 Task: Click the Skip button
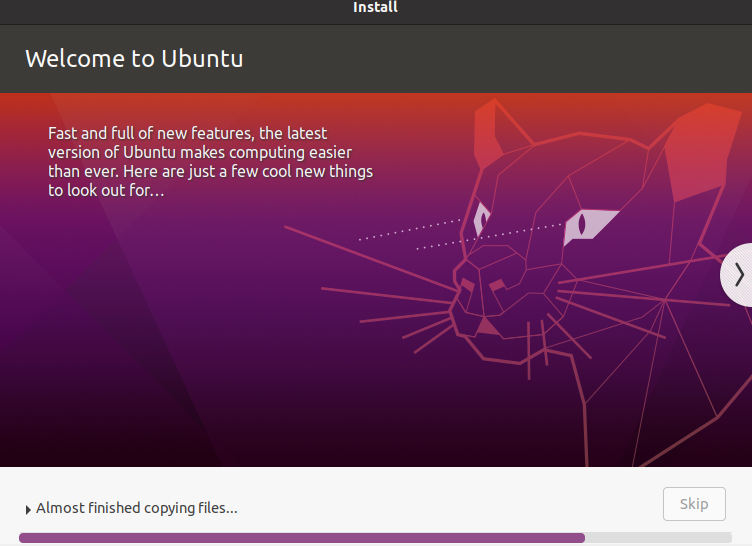(694, 504)
